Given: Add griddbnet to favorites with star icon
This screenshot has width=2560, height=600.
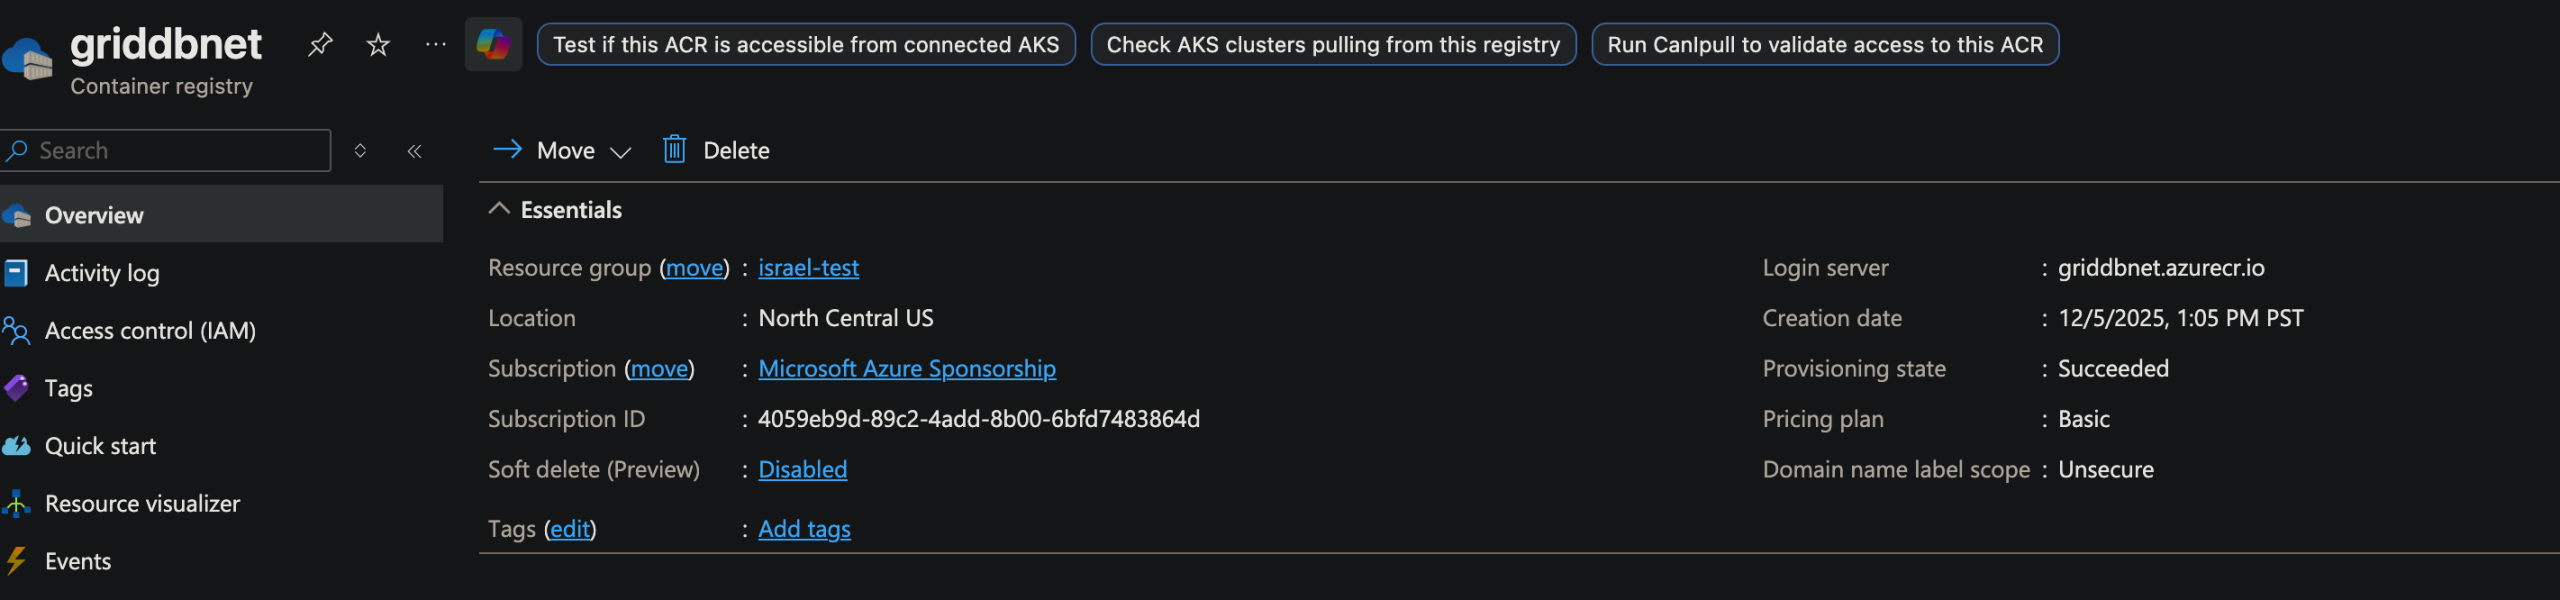Looking at the screenshot, I should (x=378, y=44).
